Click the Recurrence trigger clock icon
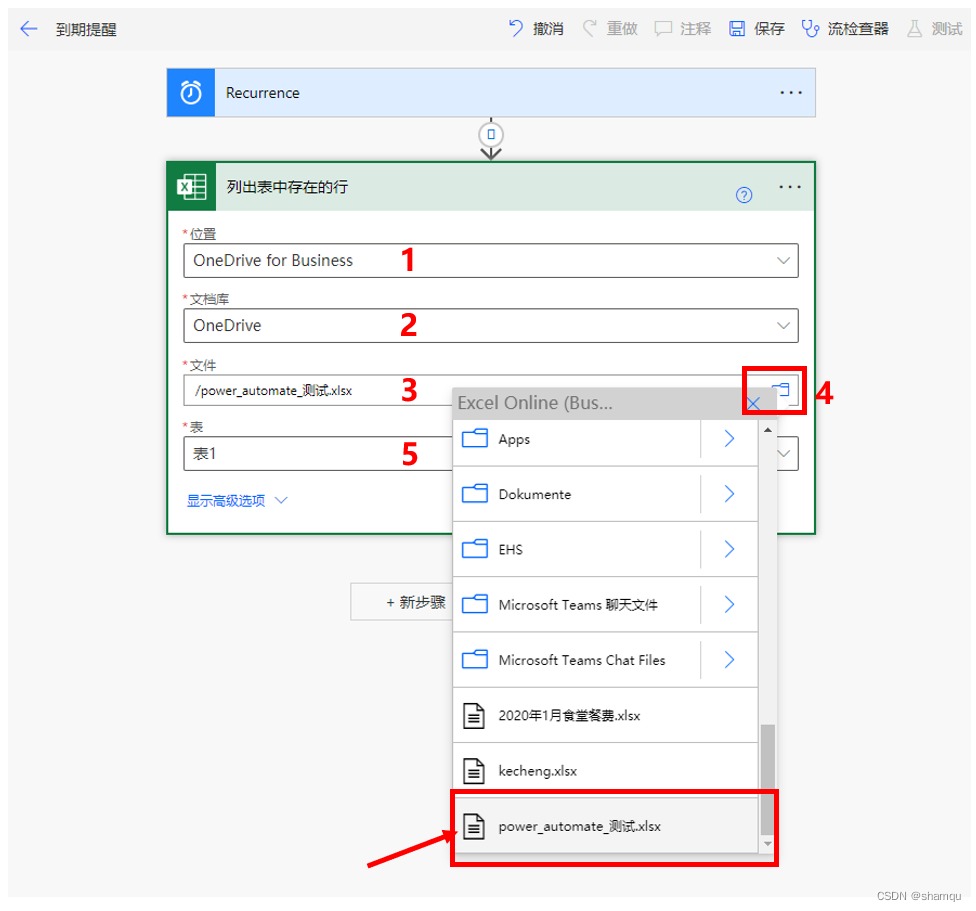Viewport: 976px width, 911px height. tap(191, 93)
